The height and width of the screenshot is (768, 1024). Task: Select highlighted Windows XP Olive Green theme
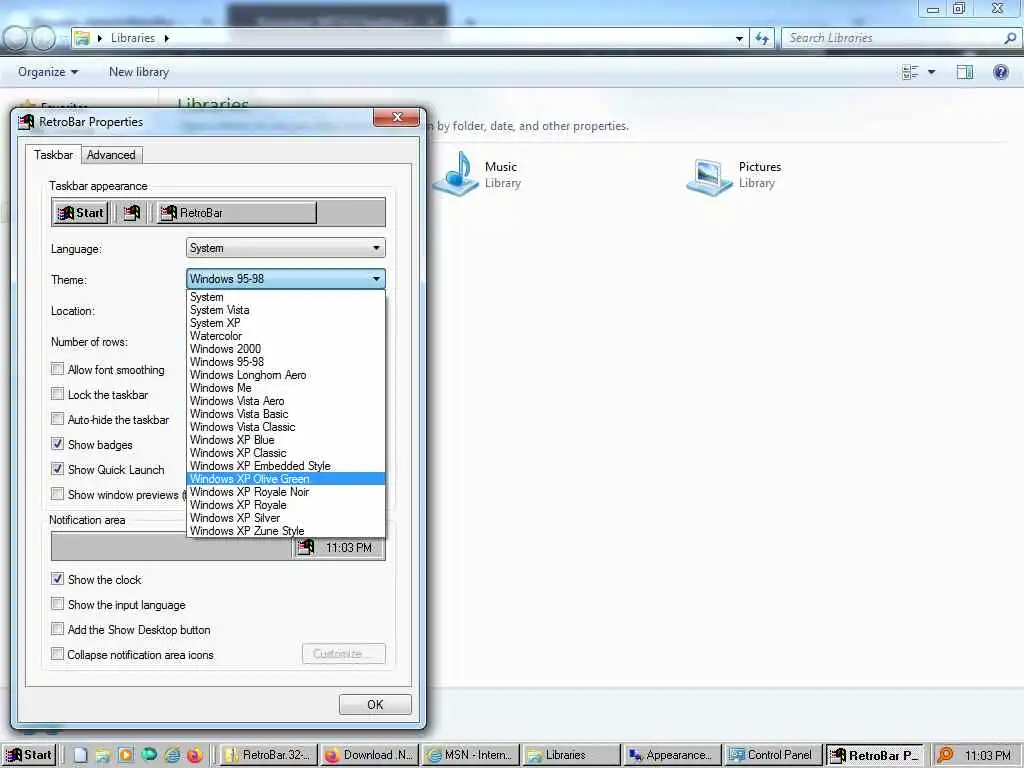[285, 479]
